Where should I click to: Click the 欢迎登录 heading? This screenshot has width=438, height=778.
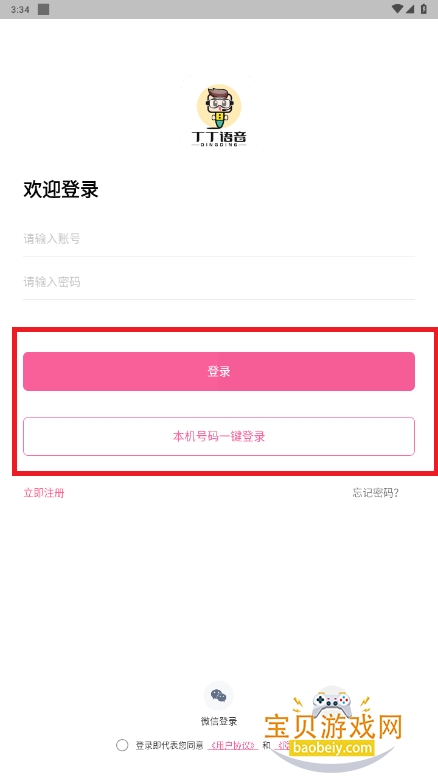pos(61,189)
